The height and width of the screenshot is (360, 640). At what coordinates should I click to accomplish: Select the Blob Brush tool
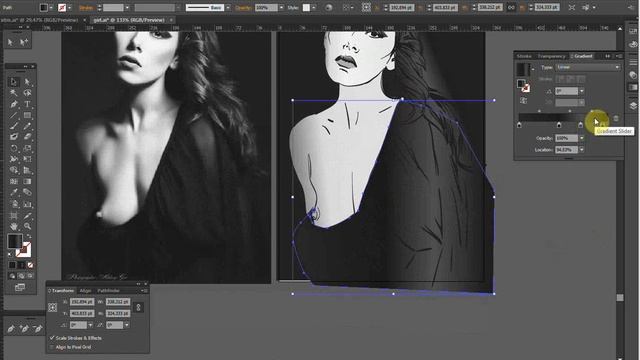coord(13,137)
